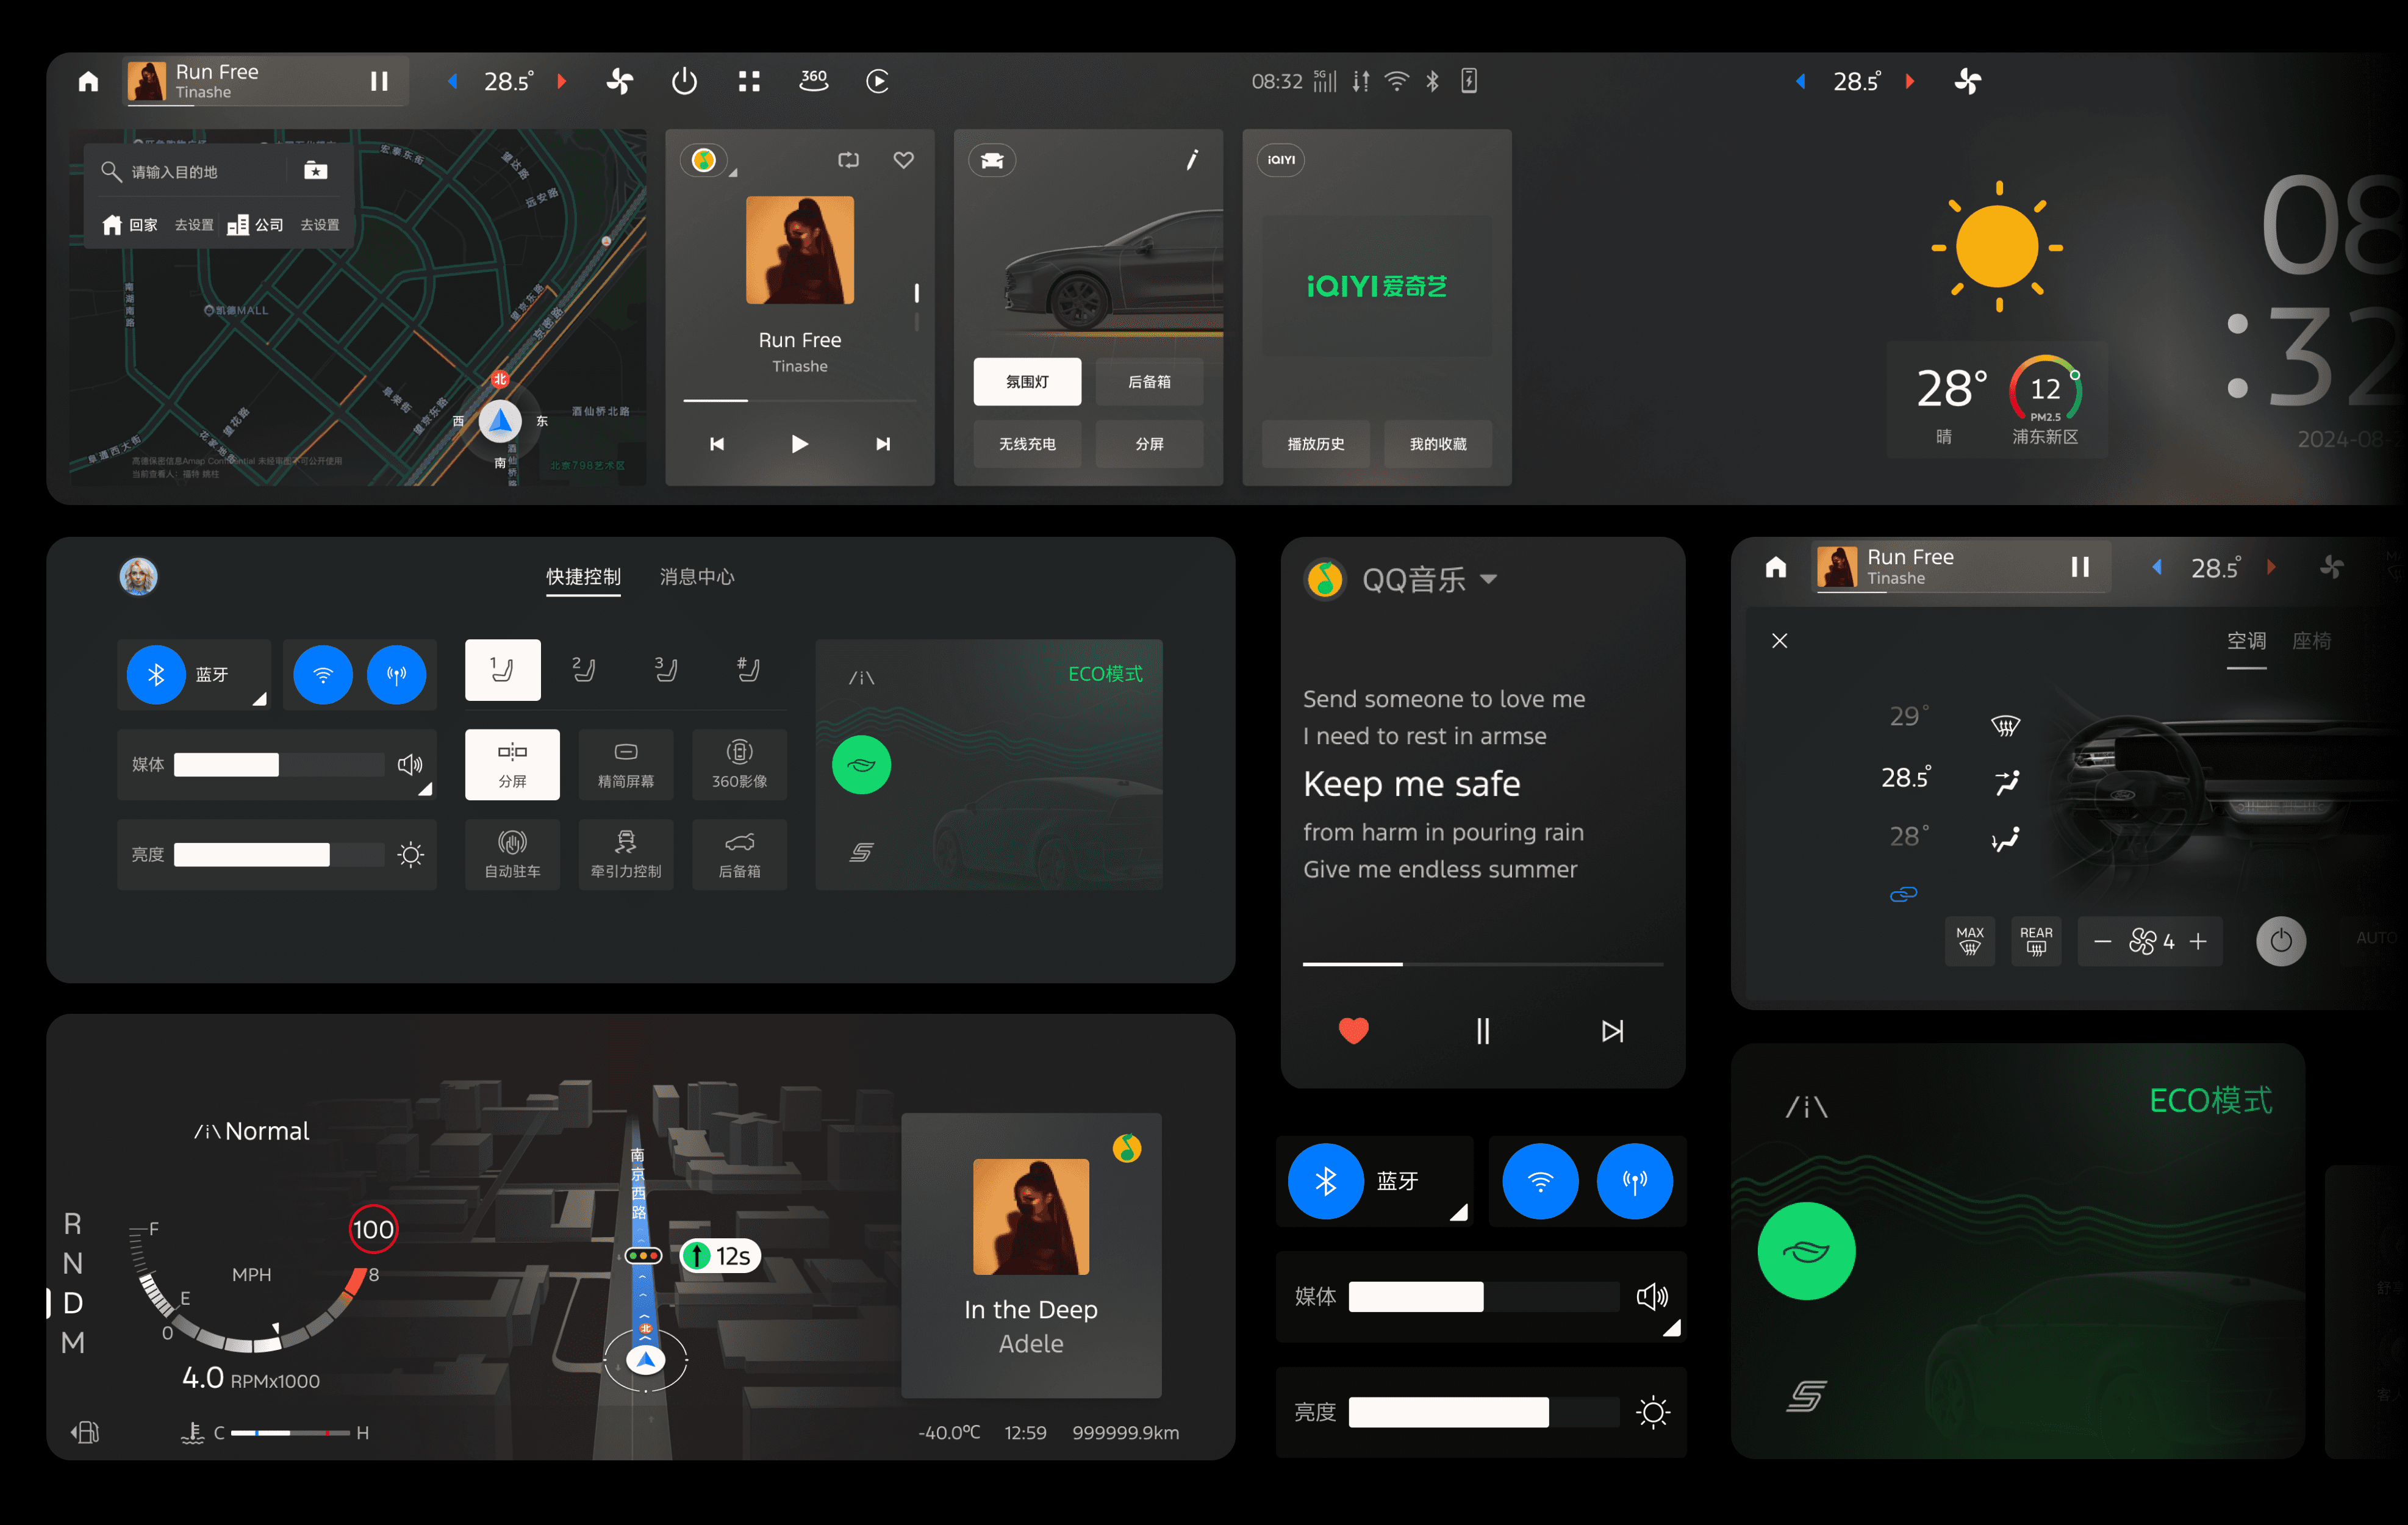Screen dimensions: 2408x1525
Task: Click the power icon in top bar
Action: click(x=684, y=81)
